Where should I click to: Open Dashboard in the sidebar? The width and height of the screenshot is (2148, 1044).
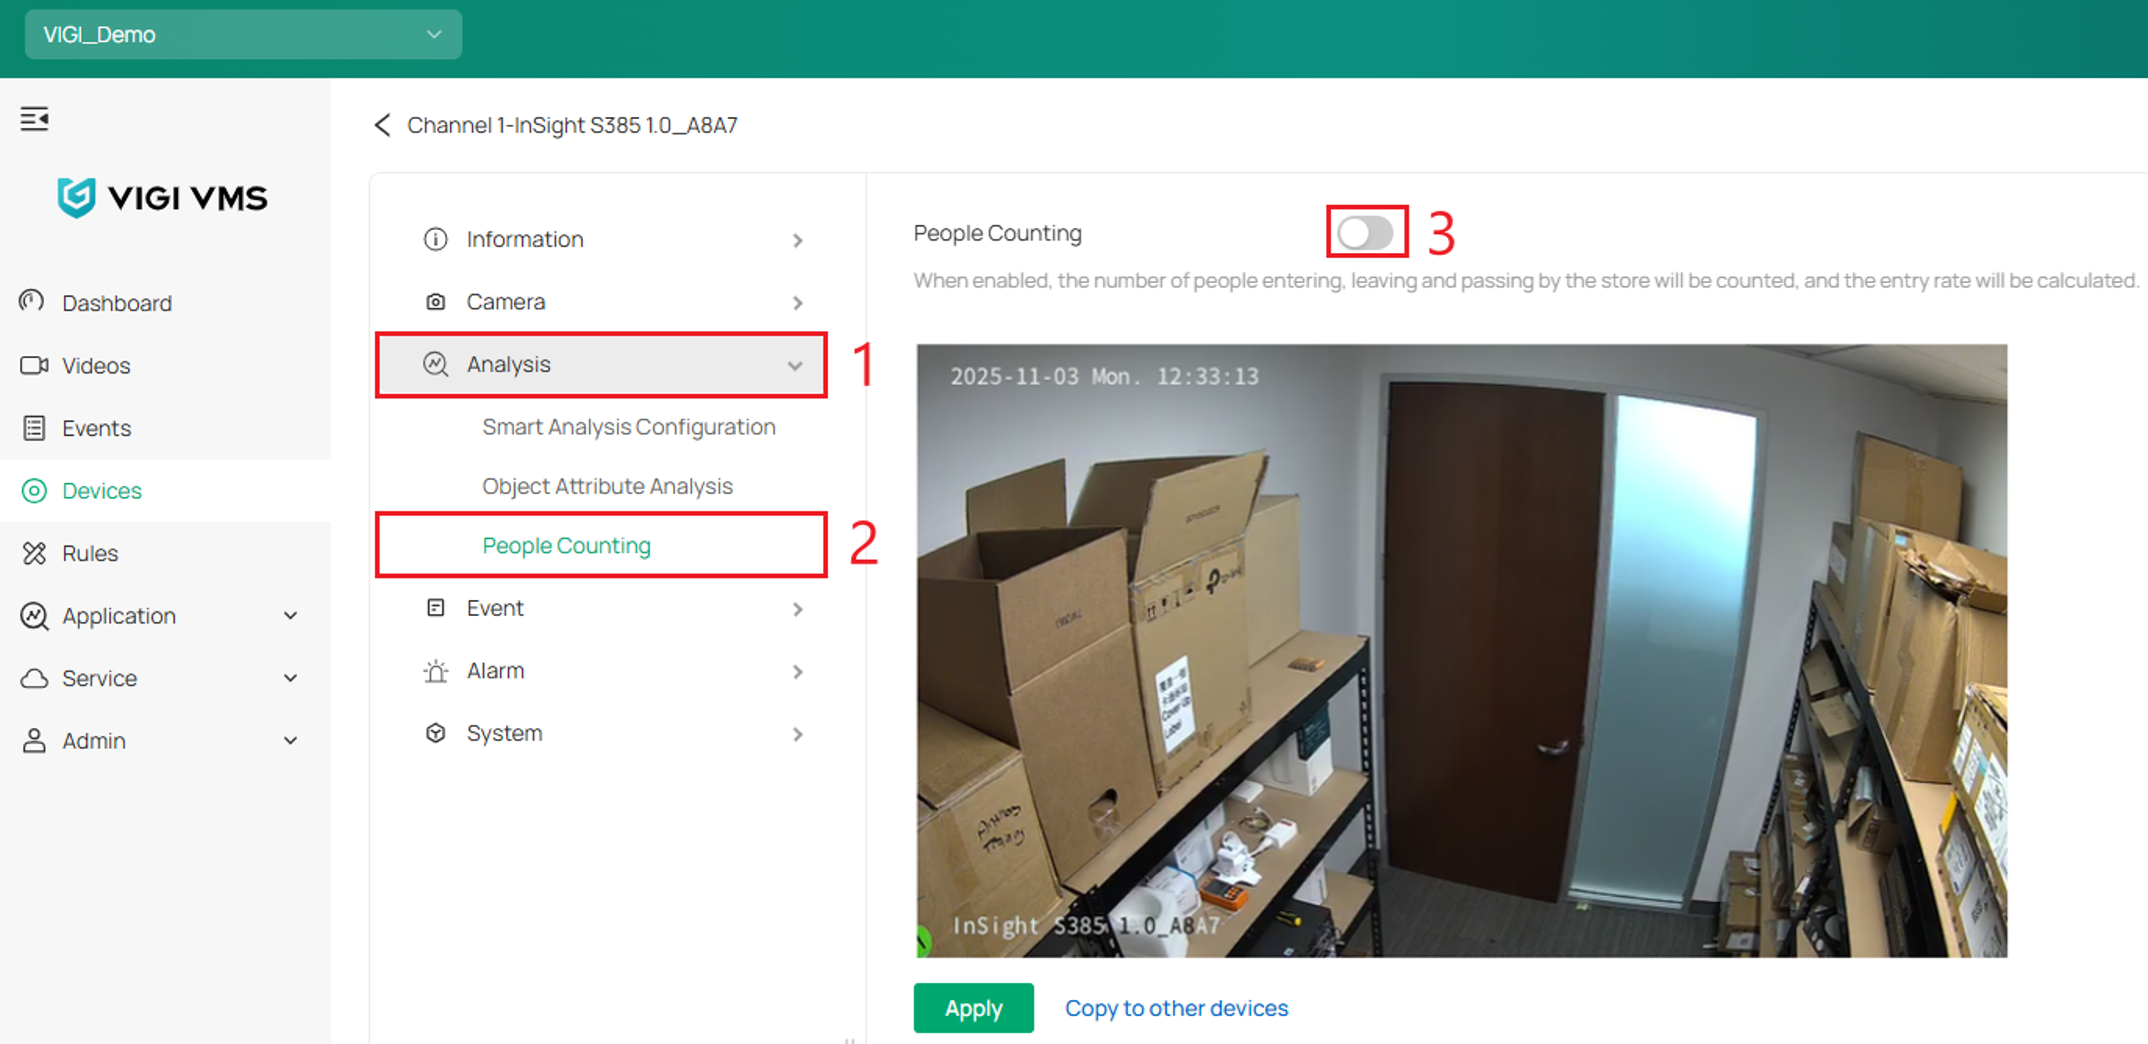pos(165,302)
